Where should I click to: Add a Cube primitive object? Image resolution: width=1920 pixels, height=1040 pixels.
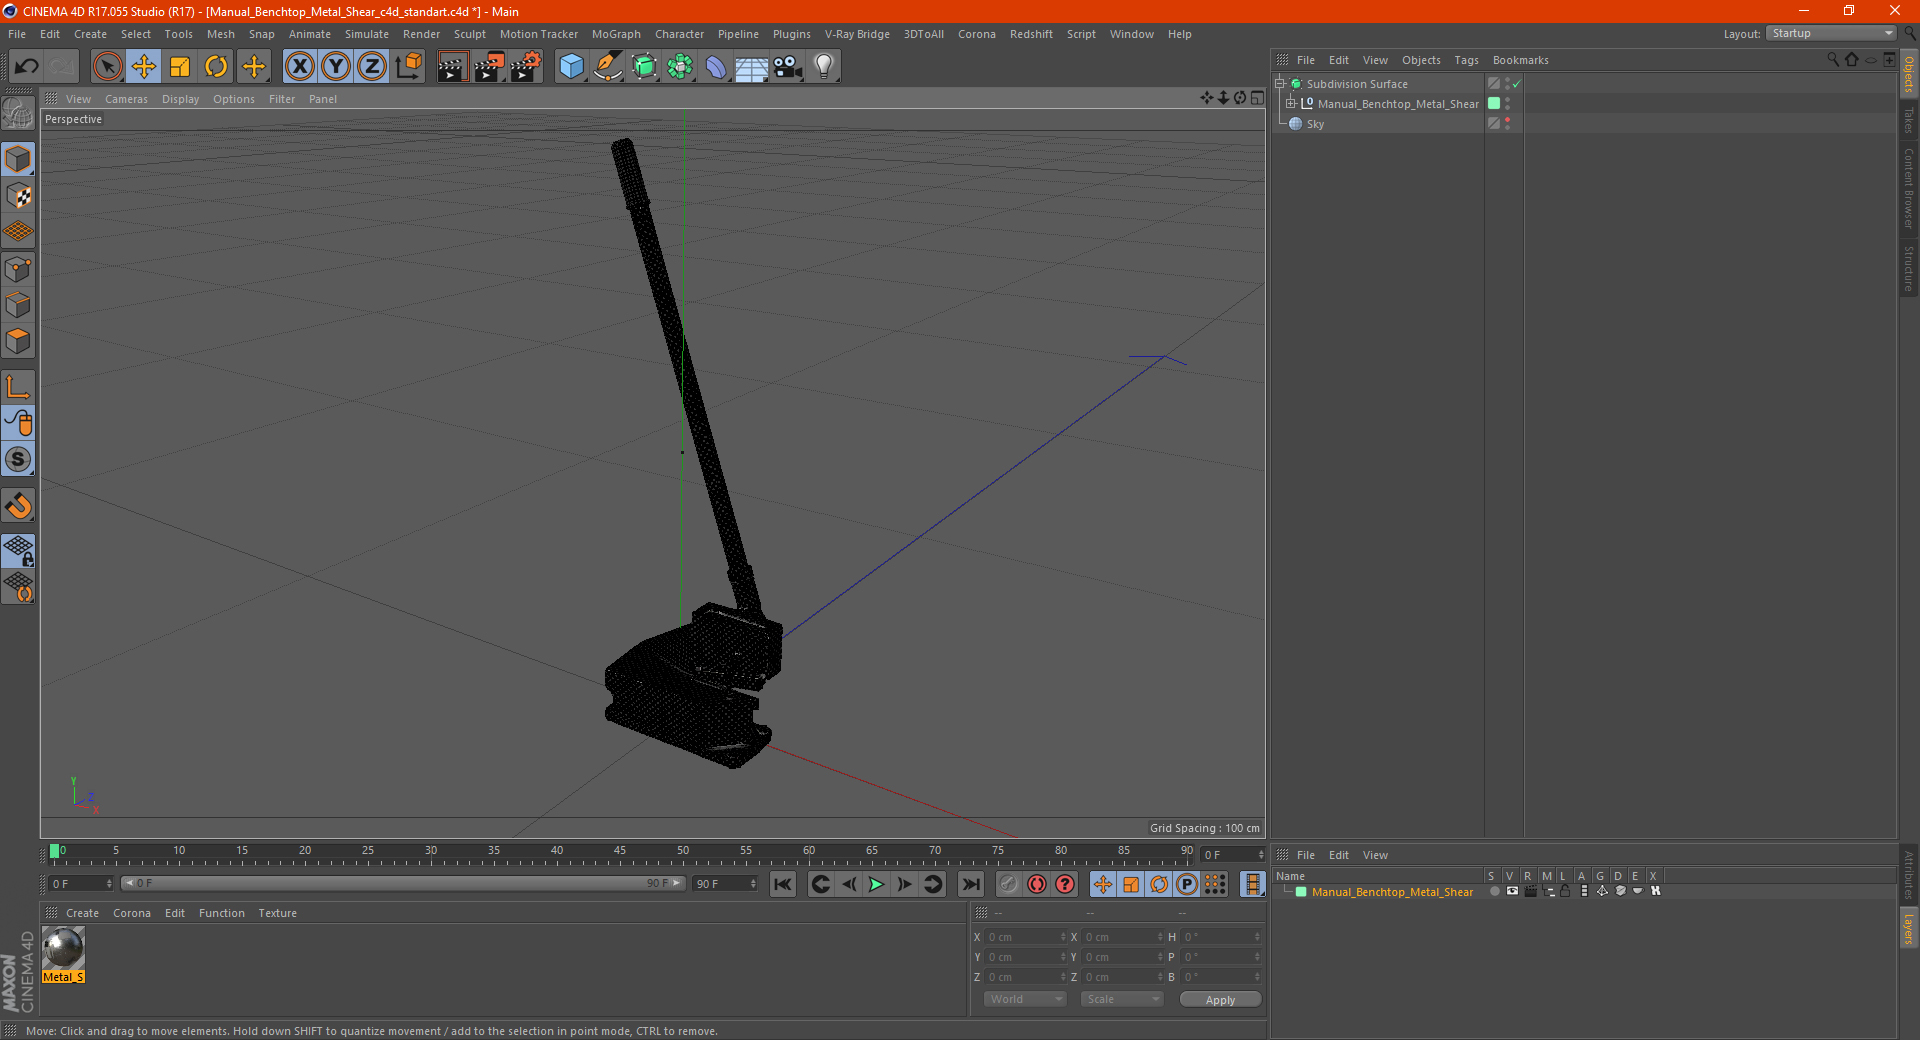click(x=571, y=66)
